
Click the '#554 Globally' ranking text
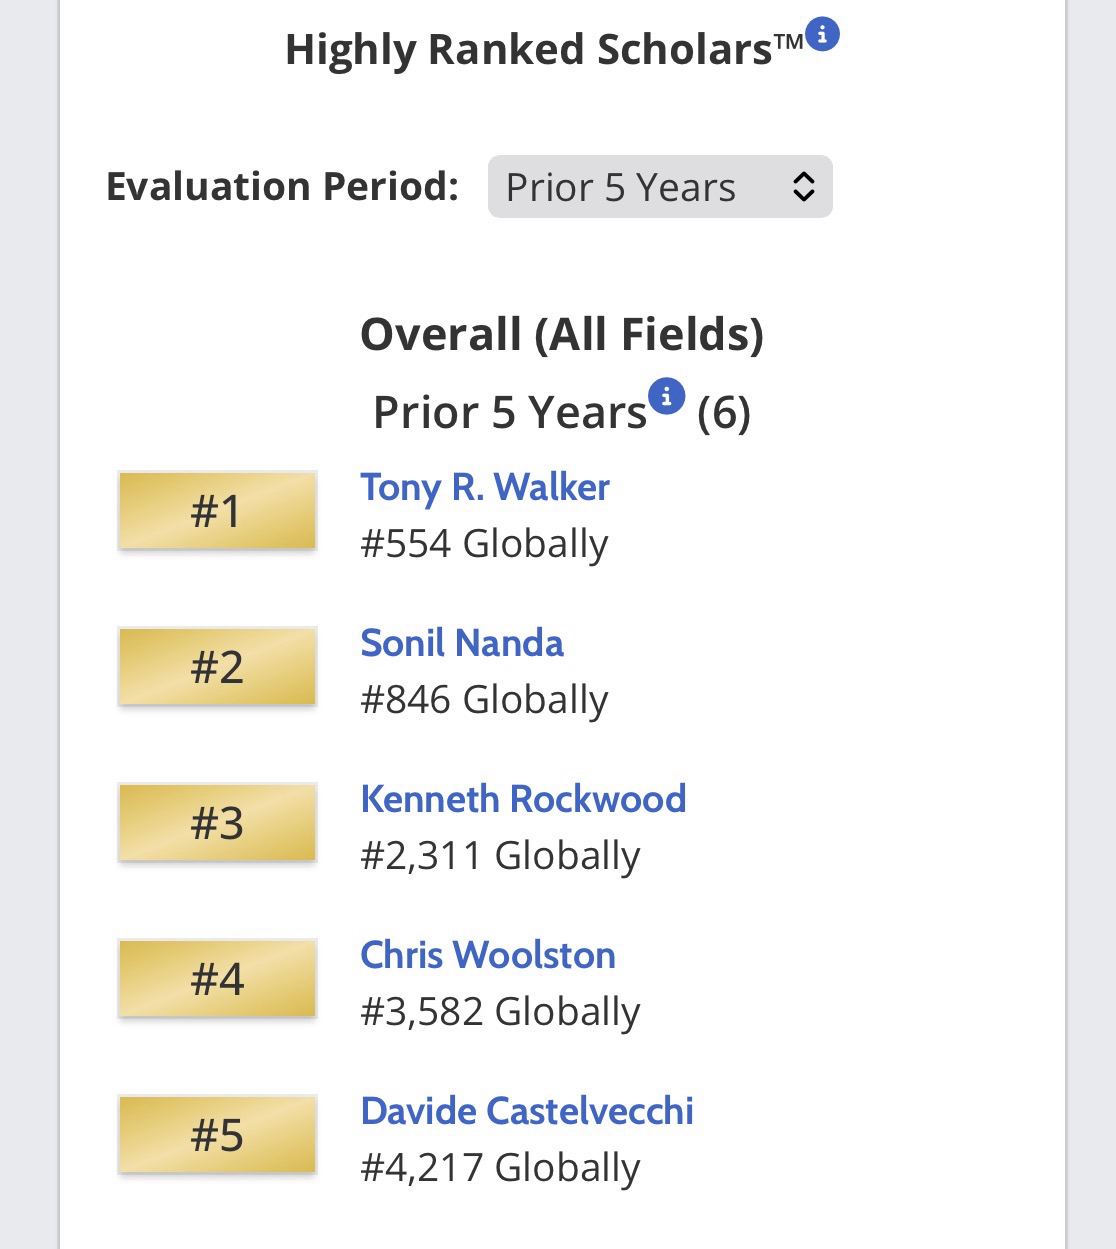[x=484, y=544]
